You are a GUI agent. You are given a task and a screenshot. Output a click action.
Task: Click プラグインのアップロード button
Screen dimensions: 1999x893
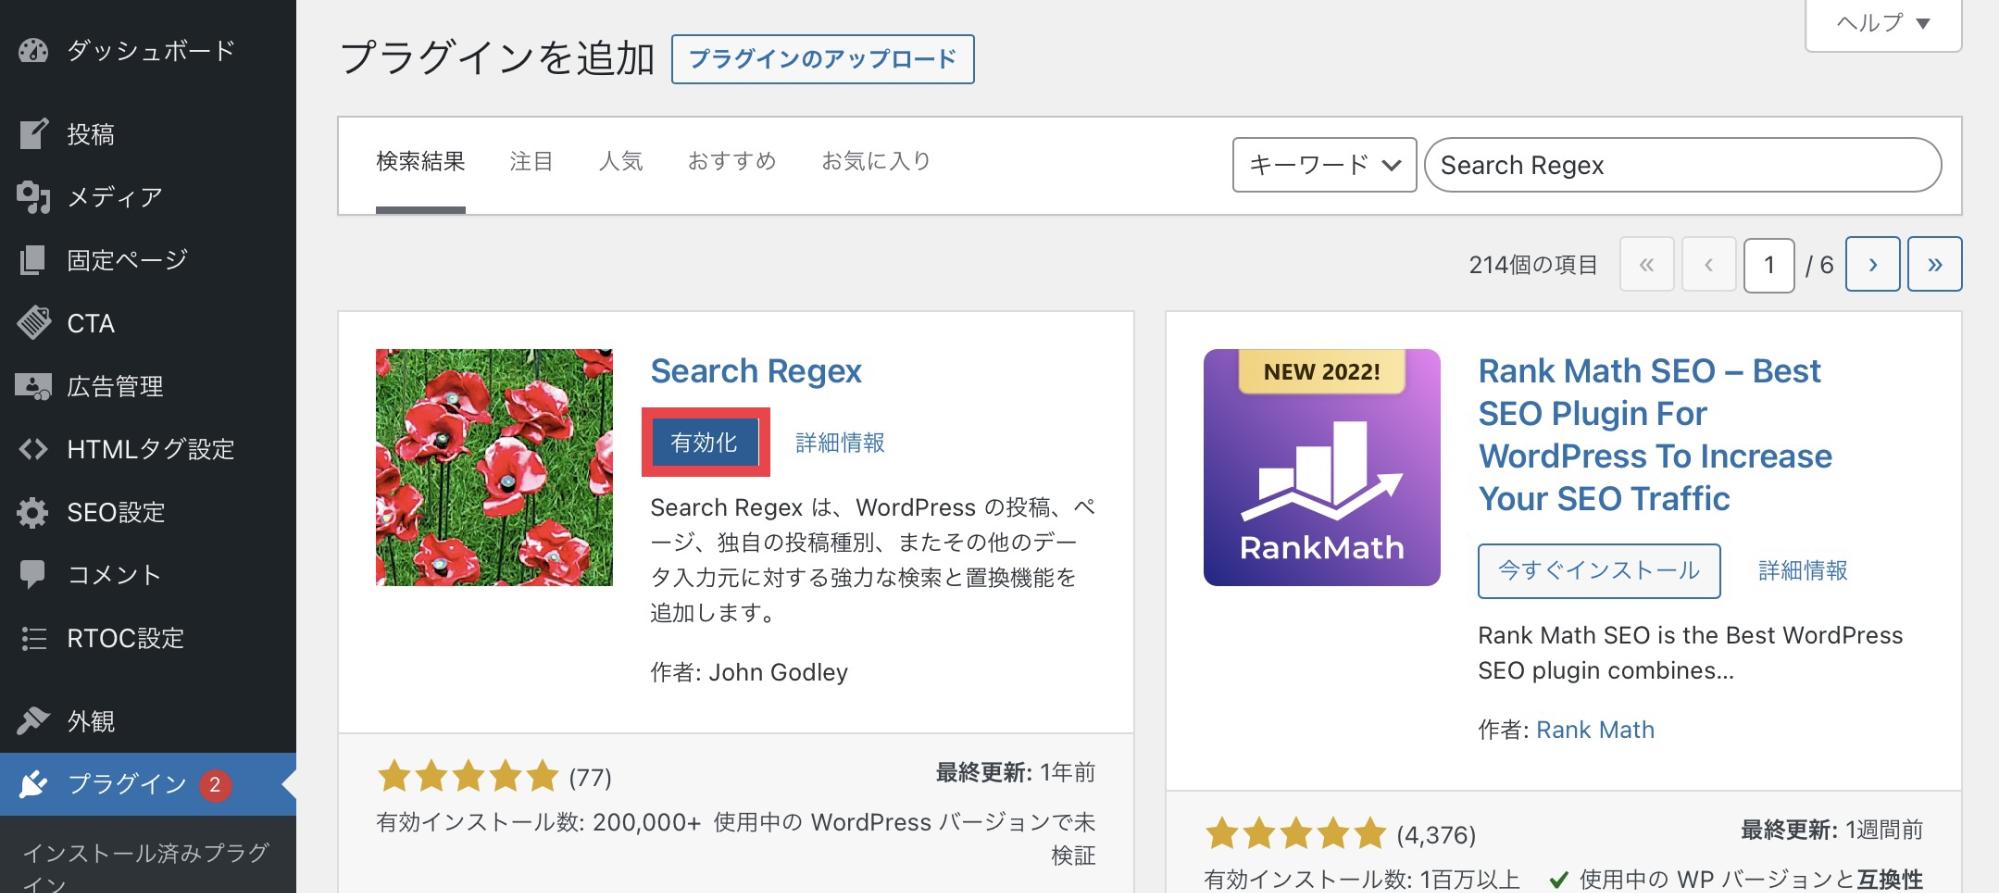pyautogui.click(x=823, y=59)
